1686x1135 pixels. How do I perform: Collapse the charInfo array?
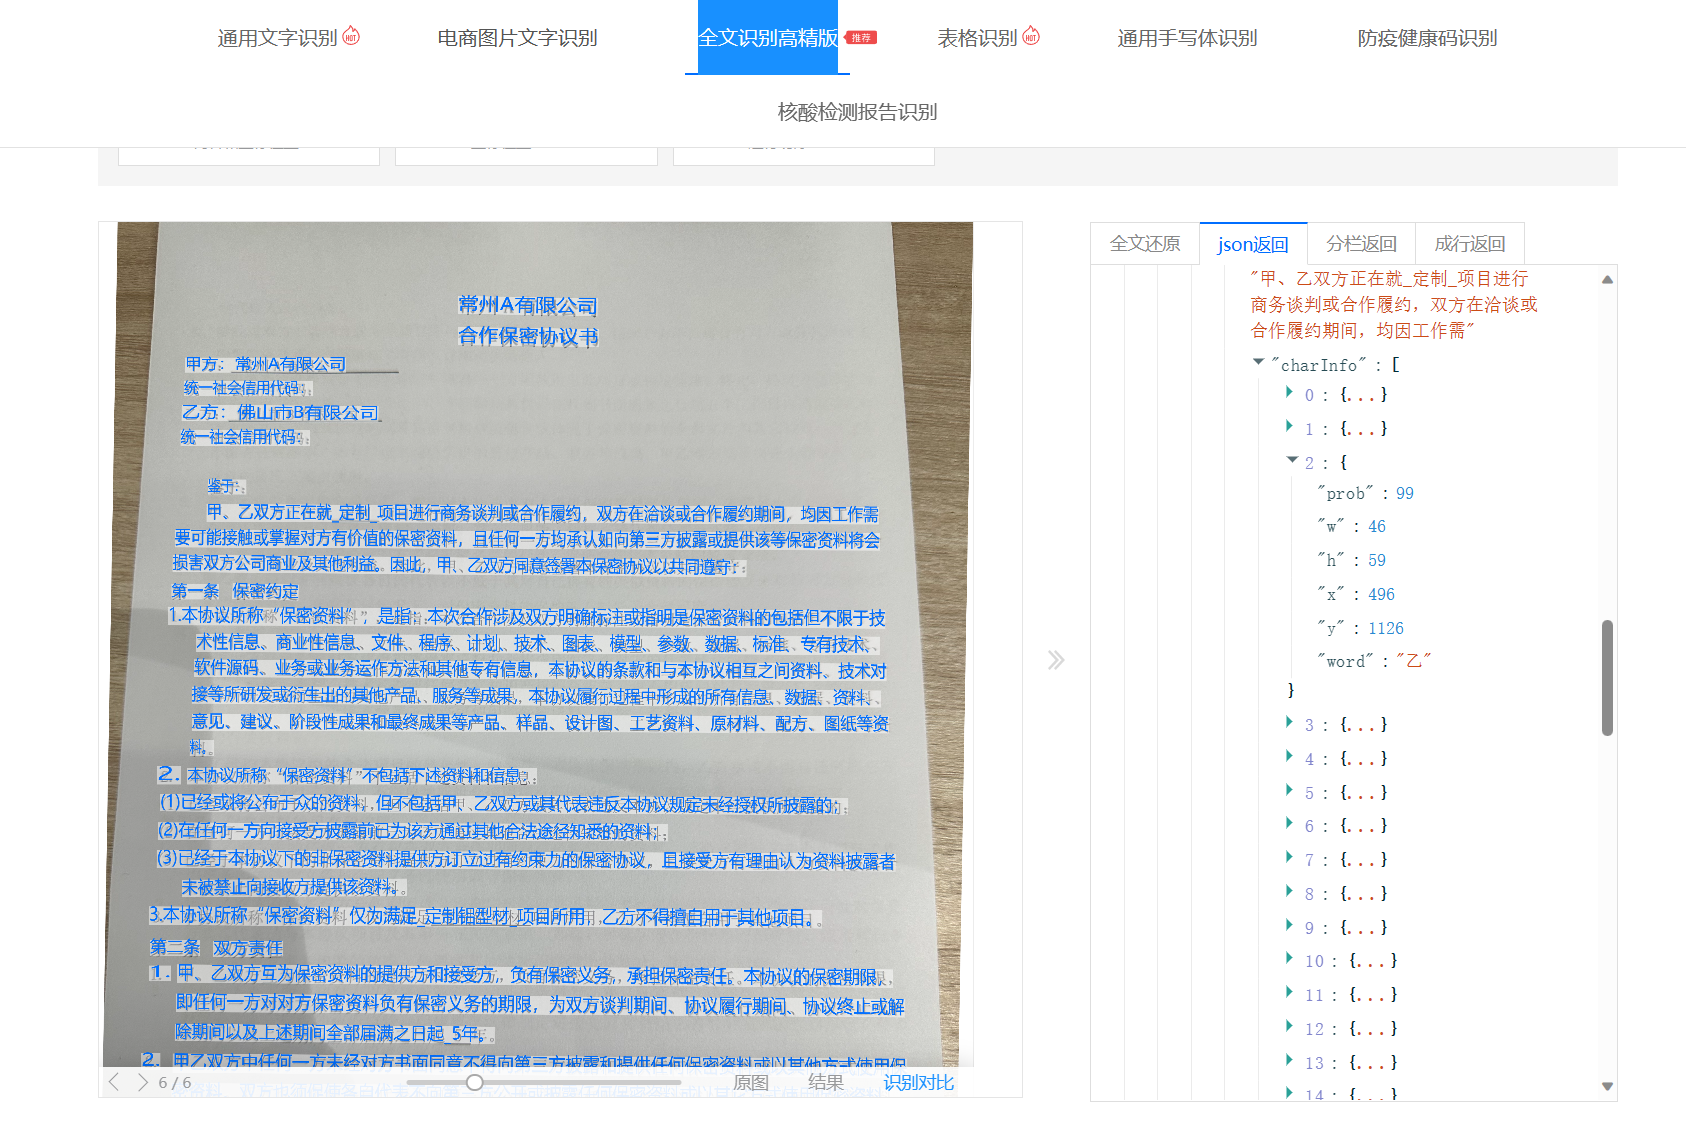[1259, 362]
